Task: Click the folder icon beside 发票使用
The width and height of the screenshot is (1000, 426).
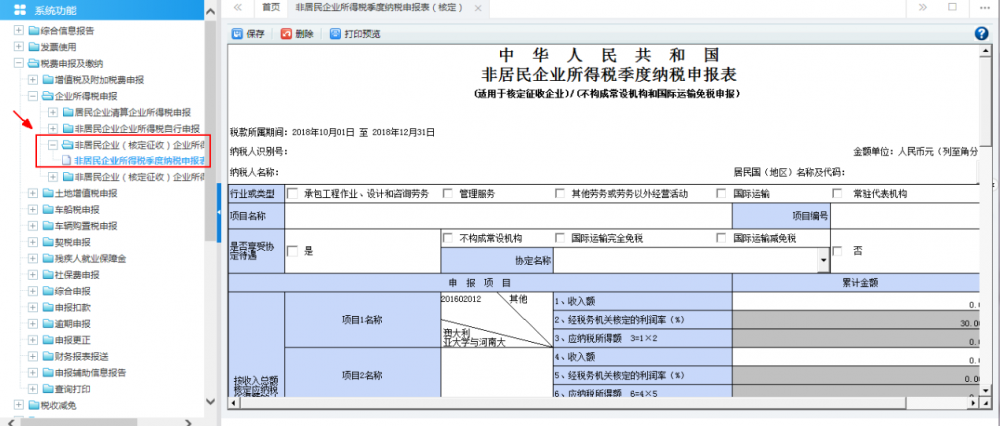Action: tap(34, 47)
